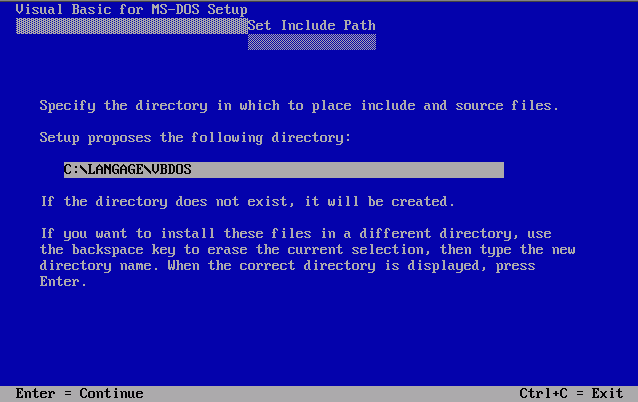This screenshot has width=638, height=402.
Task: Click the Ctrl+C = Exit option
Action: coord(571,393)
